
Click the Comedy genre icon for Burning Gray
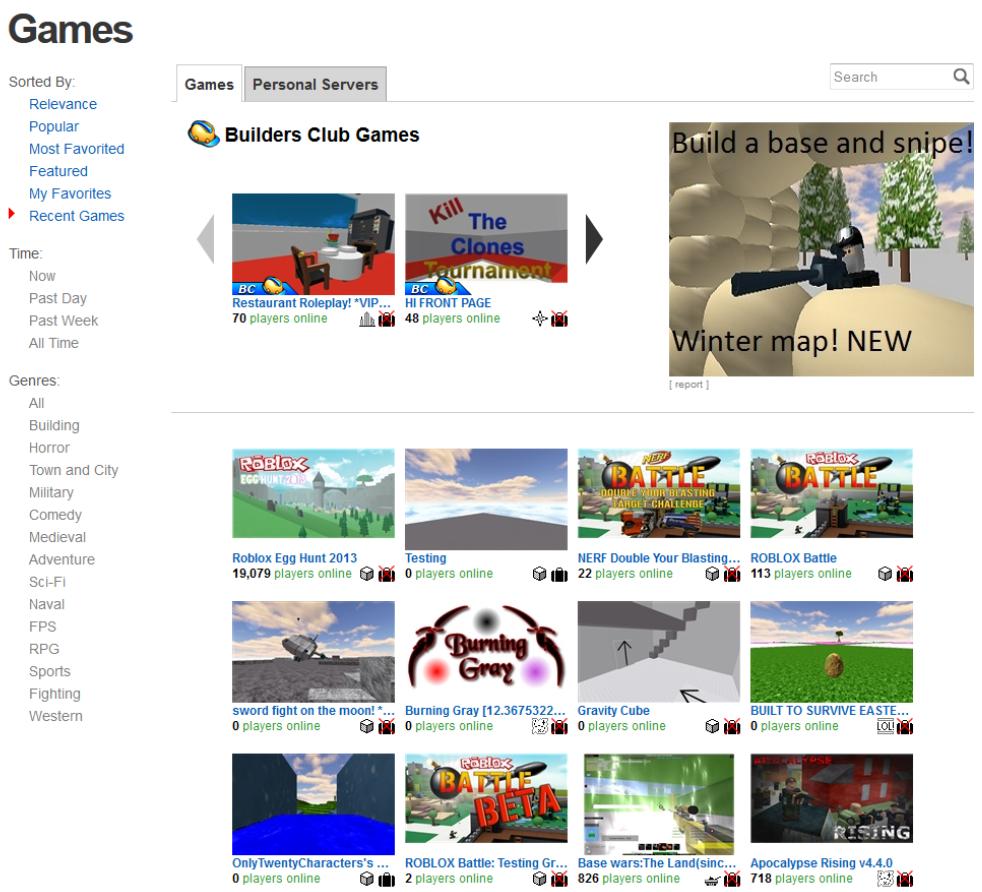pos(539,727)
